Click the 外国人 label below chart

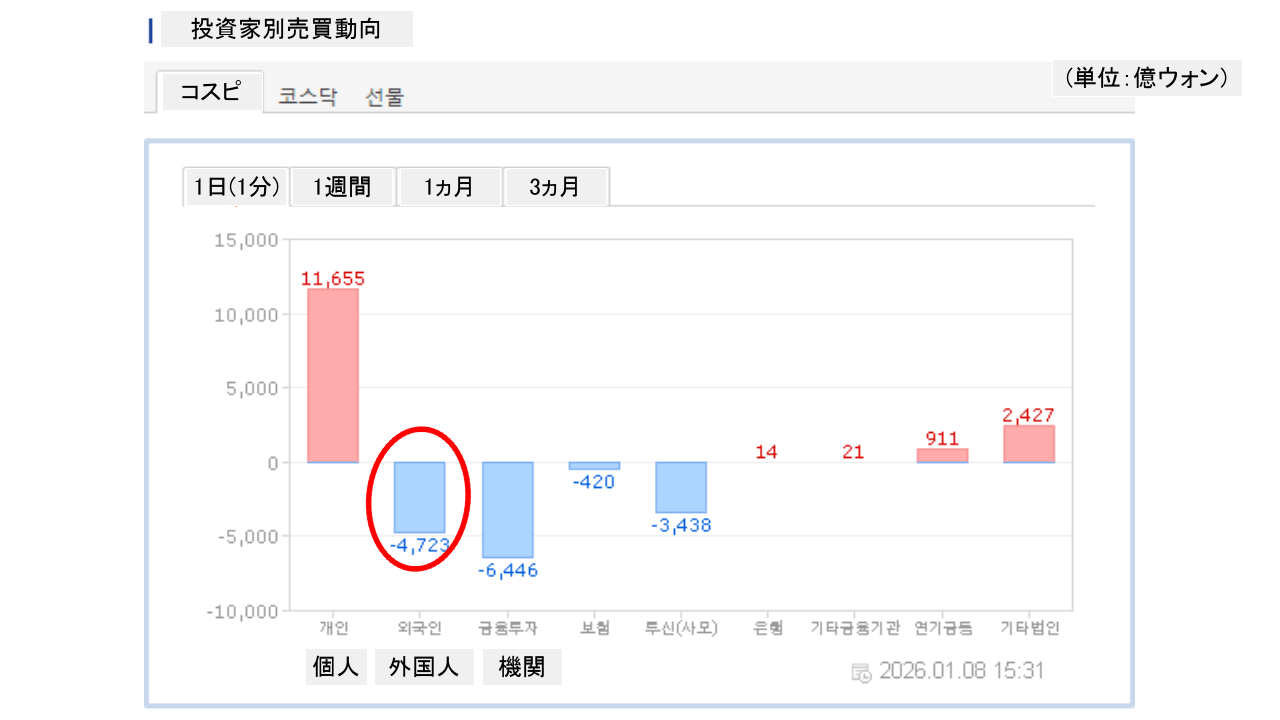pos(424,668)
